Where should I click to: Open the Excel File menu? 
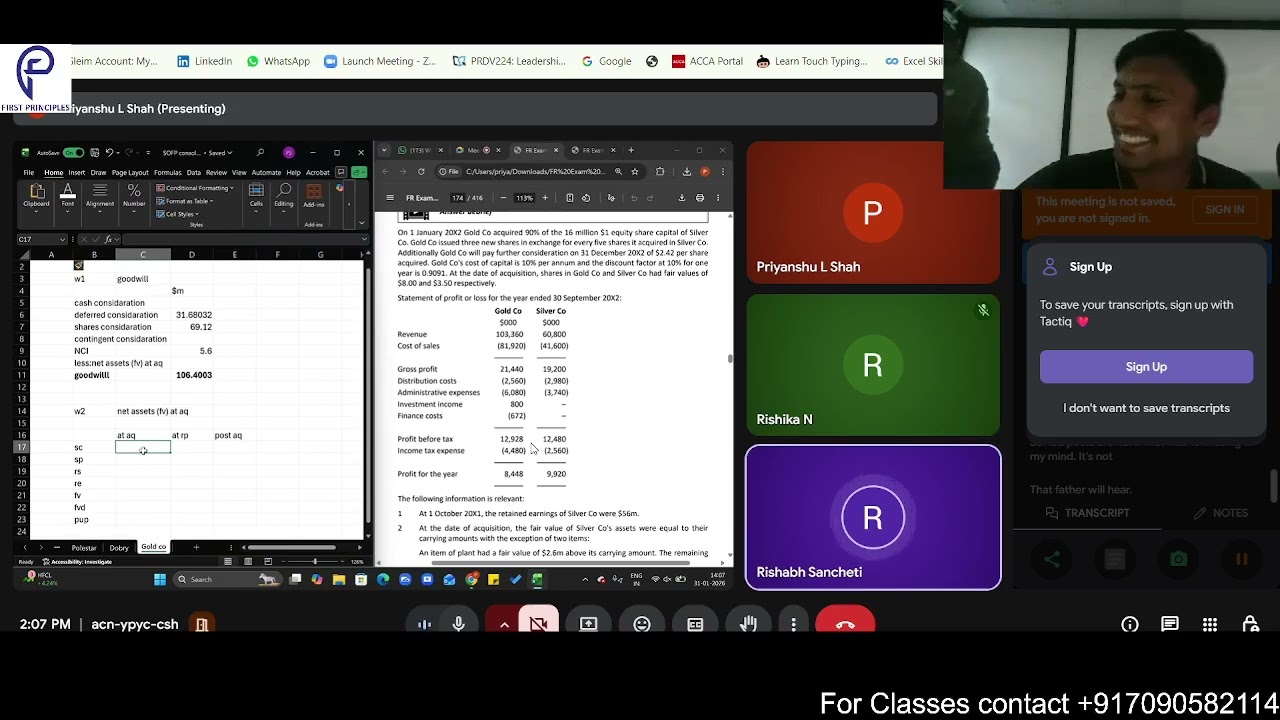29,173
